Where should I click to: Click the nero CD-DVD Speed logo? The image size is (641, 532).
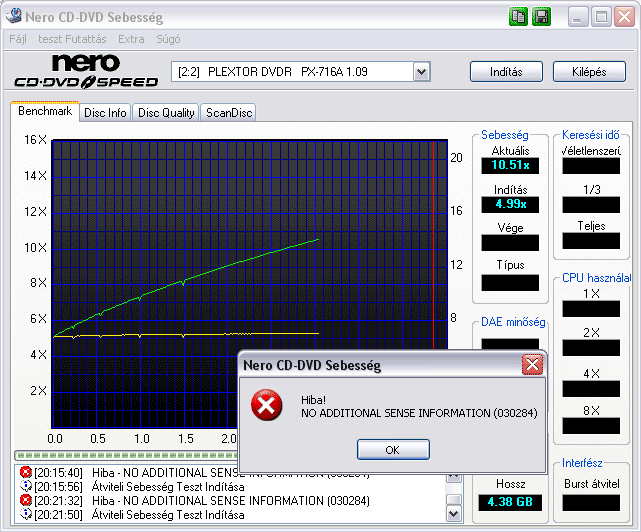(x=86, y=72)
